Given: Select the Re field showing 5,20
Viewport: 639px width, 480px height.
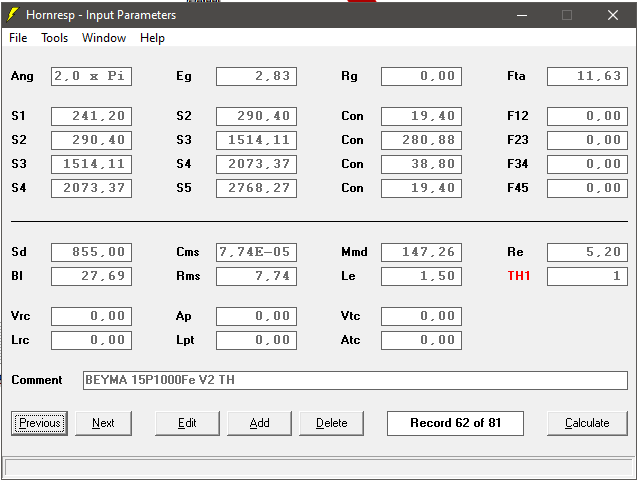Looking at the screenshot, I should (x=587, y=252).
